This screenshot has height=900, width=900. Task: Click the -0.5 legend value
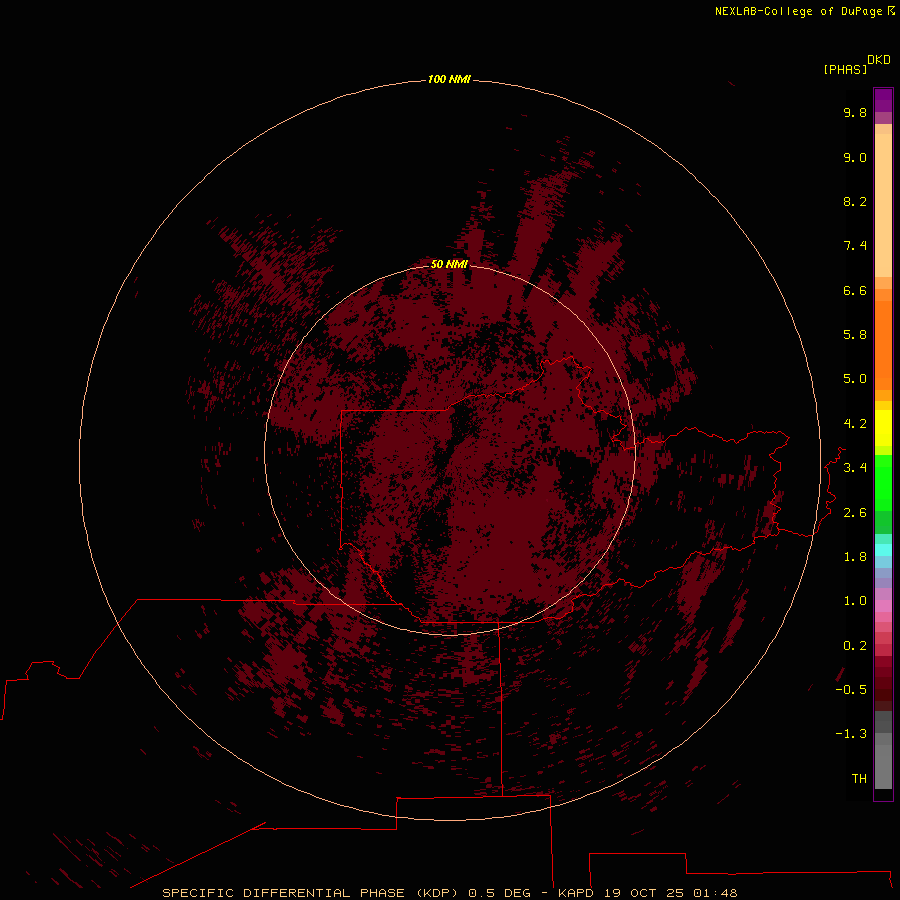851,690
